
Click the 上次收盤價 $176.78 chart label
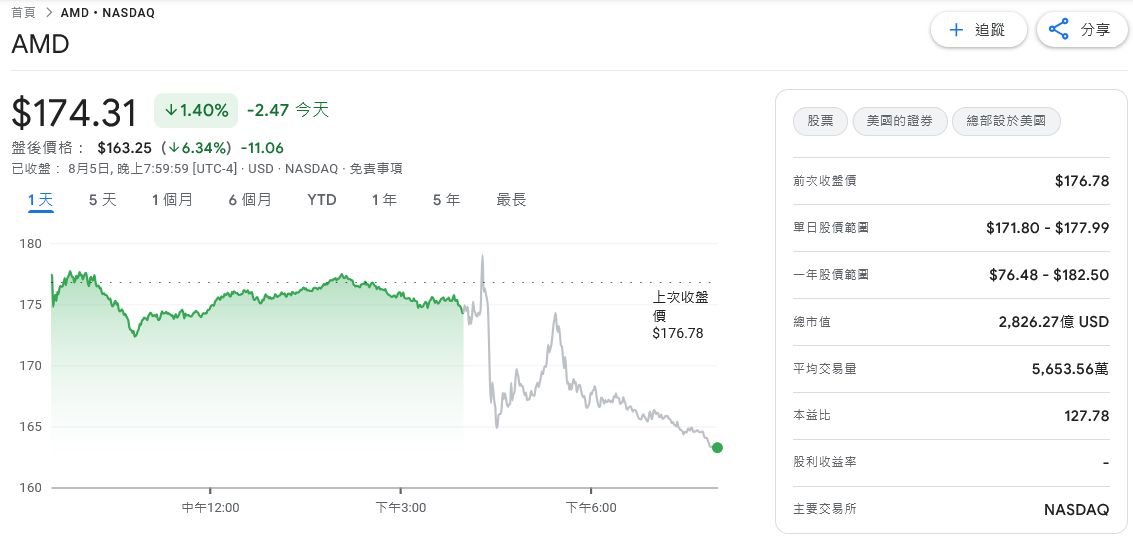[x=679, y=315]
